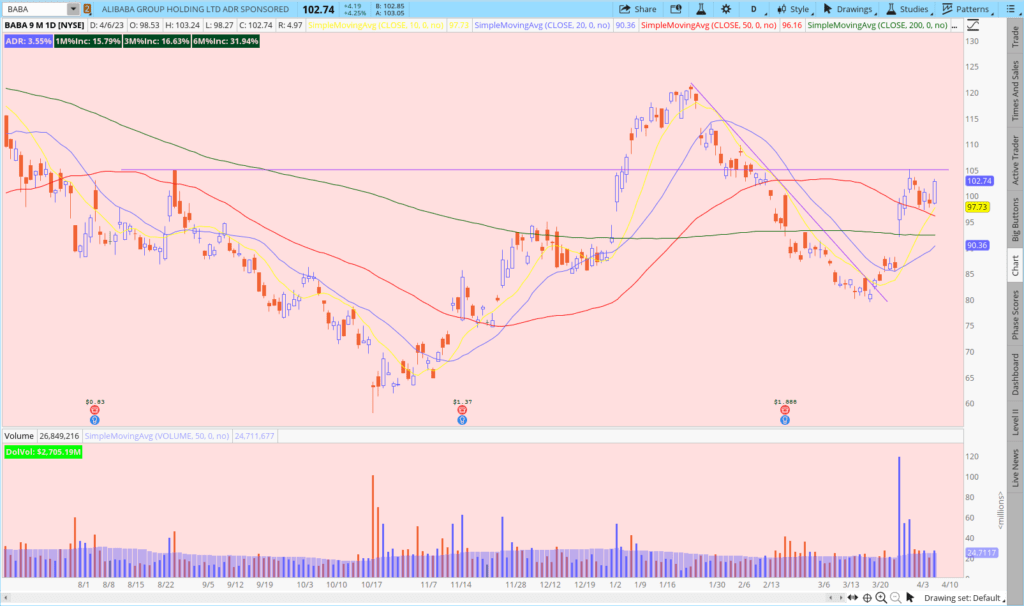The image size is (1024, 606).
Task: Click the Volume study label
Action: (19, 436)
